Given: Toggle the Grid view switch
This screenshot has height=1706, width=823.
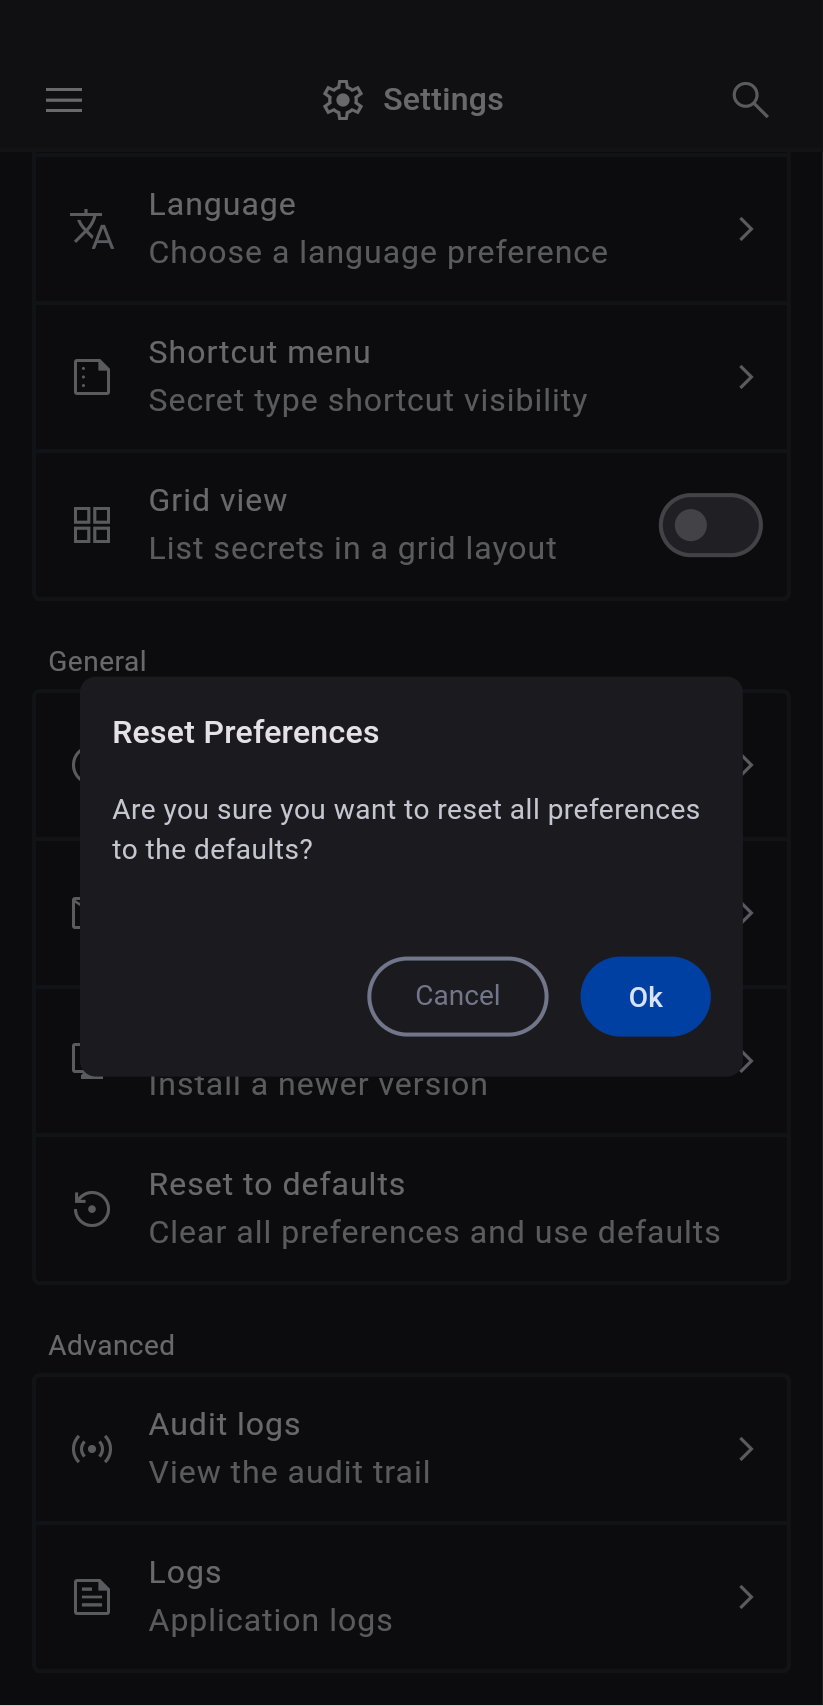Looking at the screenshot, I should pyautogui.click(x=710, y=525).
